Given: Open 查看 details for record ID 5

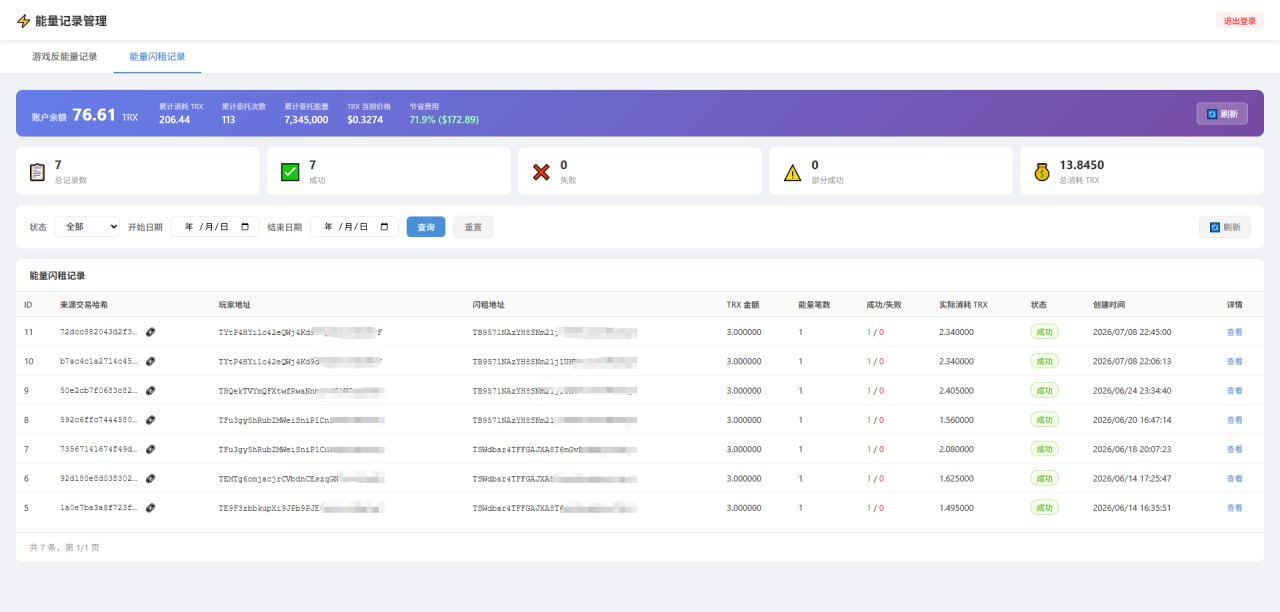Looking at the screenshot, I should (x=1234, y=508).
